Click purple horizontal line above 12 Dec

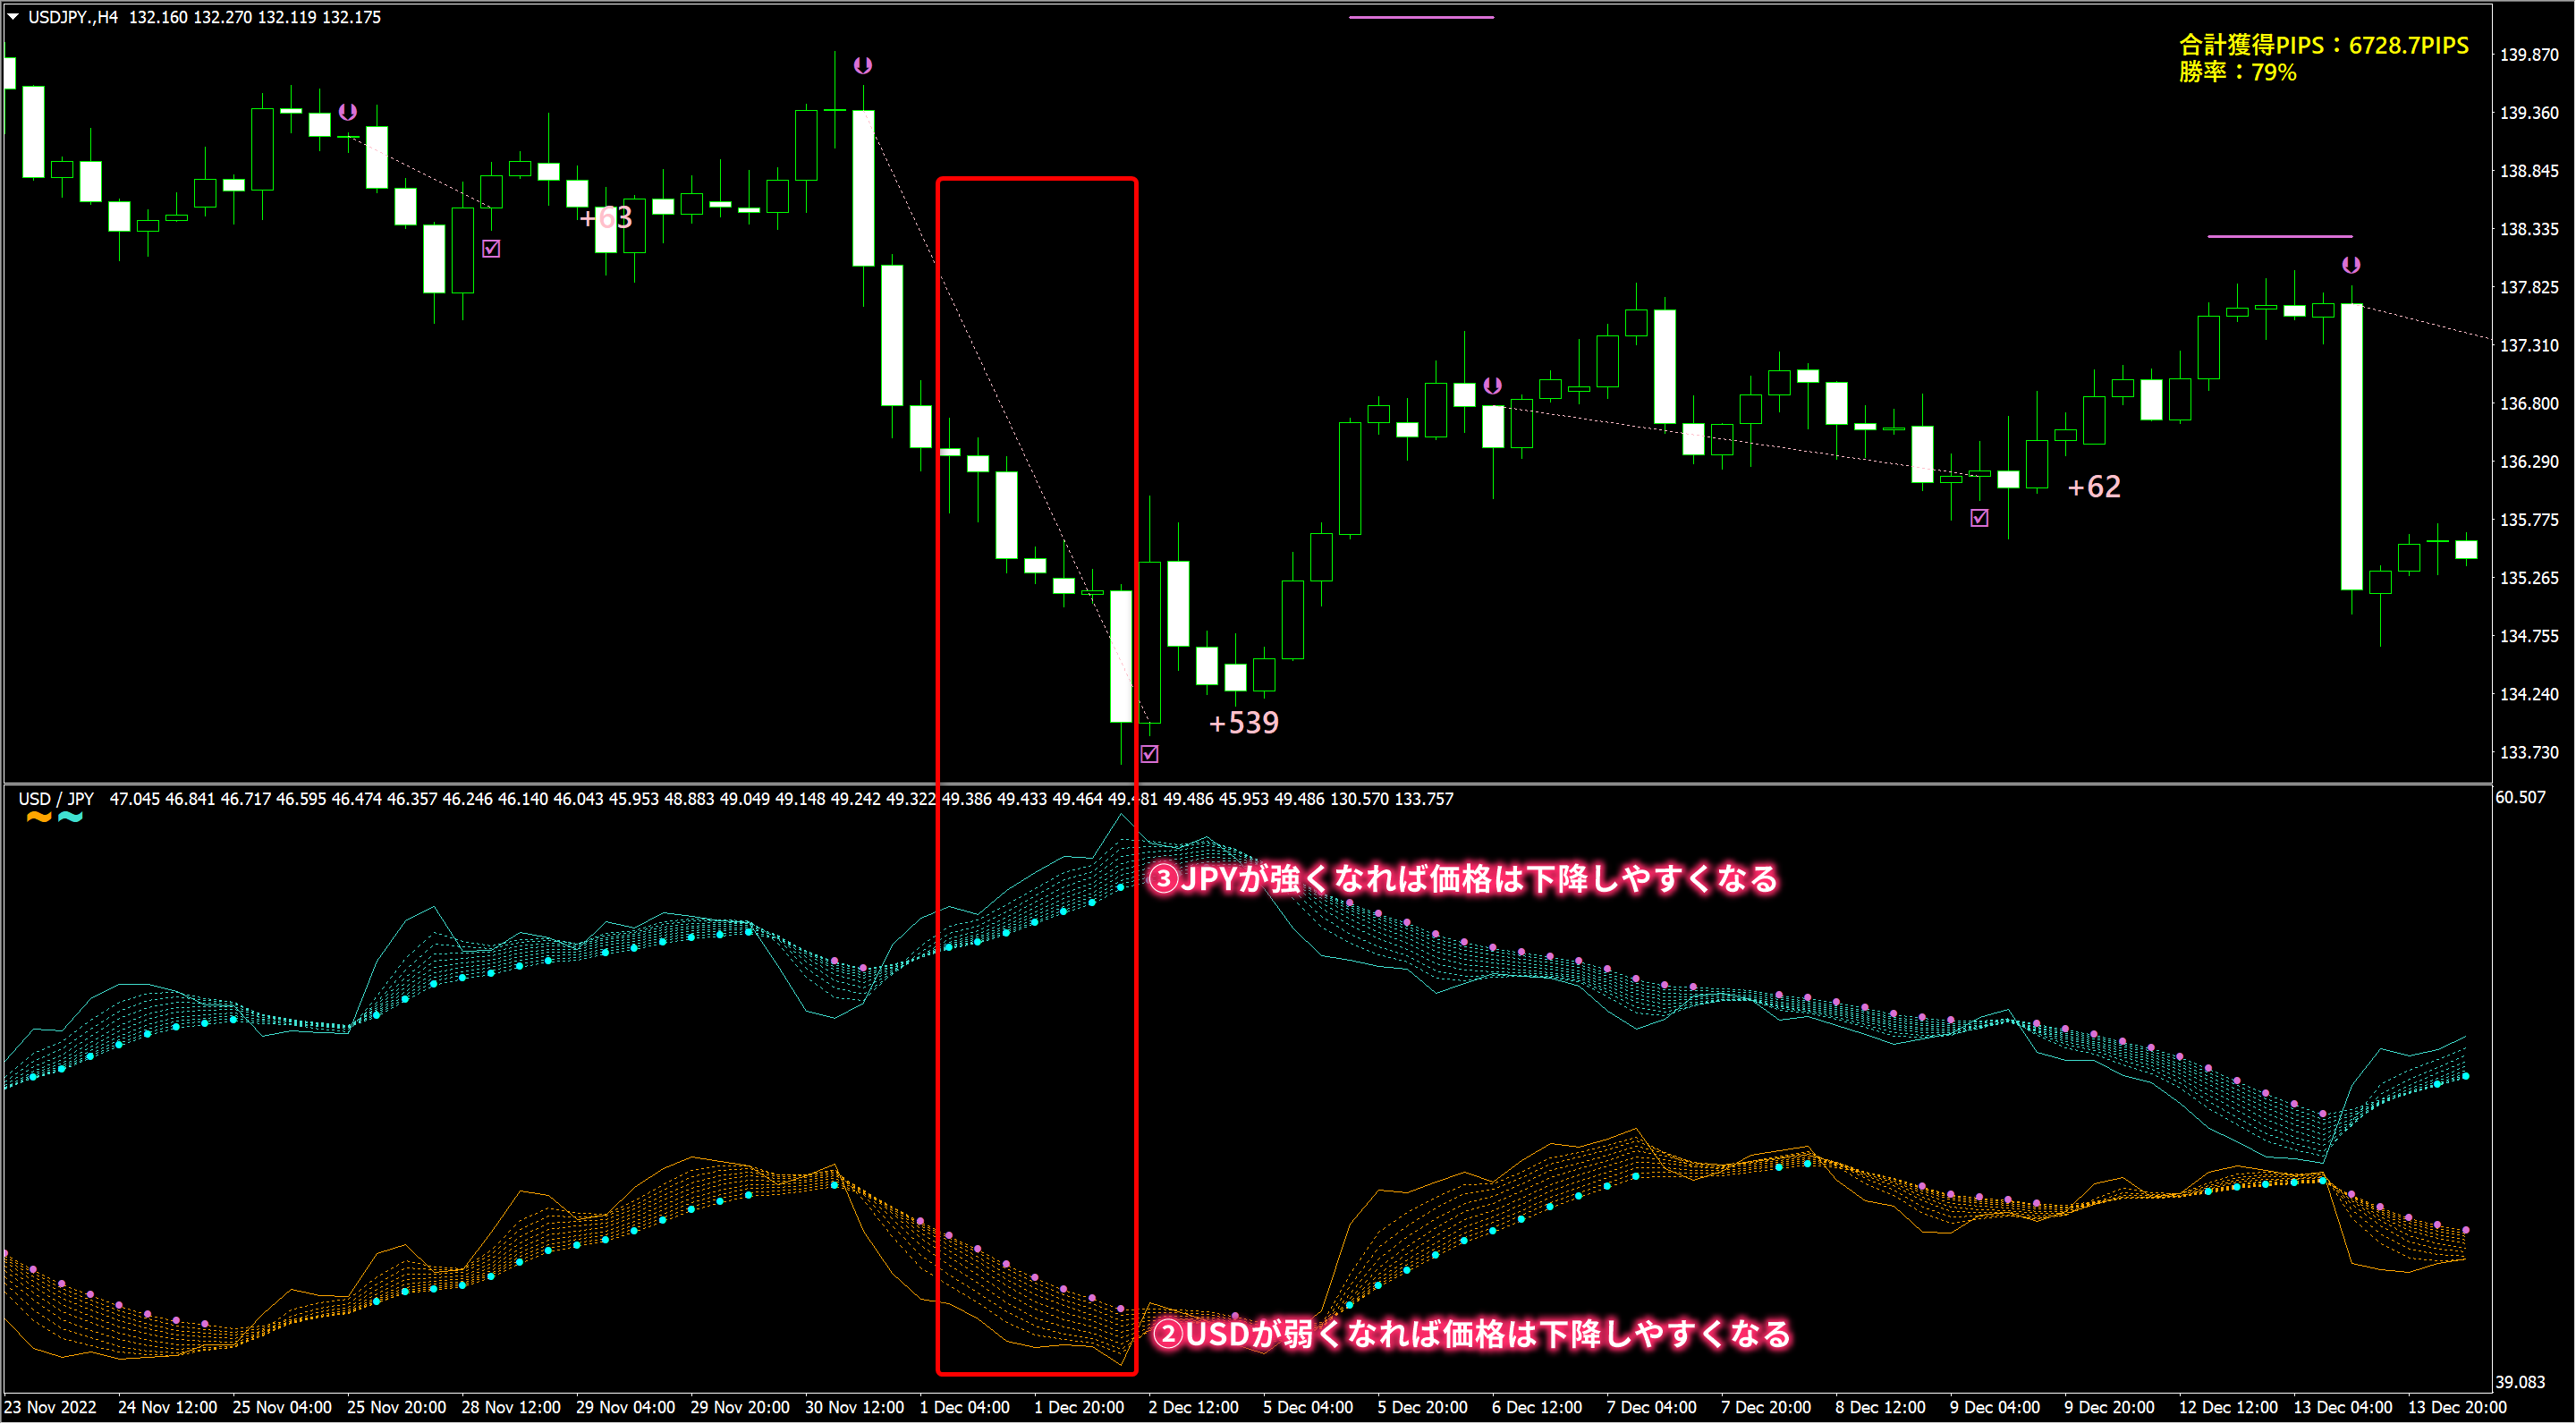pos(2279,236)
